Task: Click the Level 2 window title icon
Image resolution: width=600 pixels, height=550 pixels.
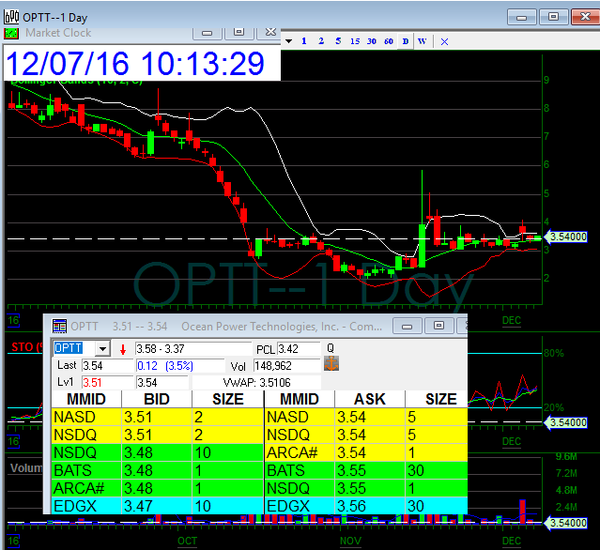Action: pos(59,326)
